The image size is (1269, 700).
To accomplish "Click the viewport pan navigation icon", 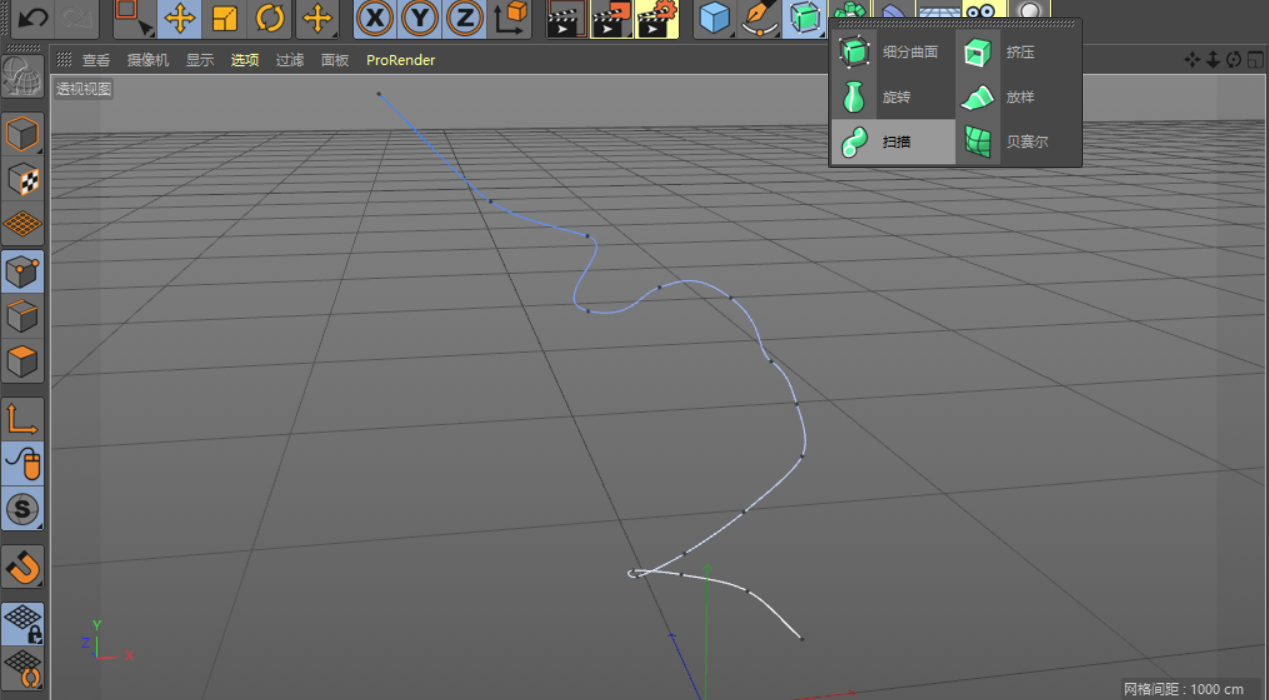I will click(x=1192, y=60).
